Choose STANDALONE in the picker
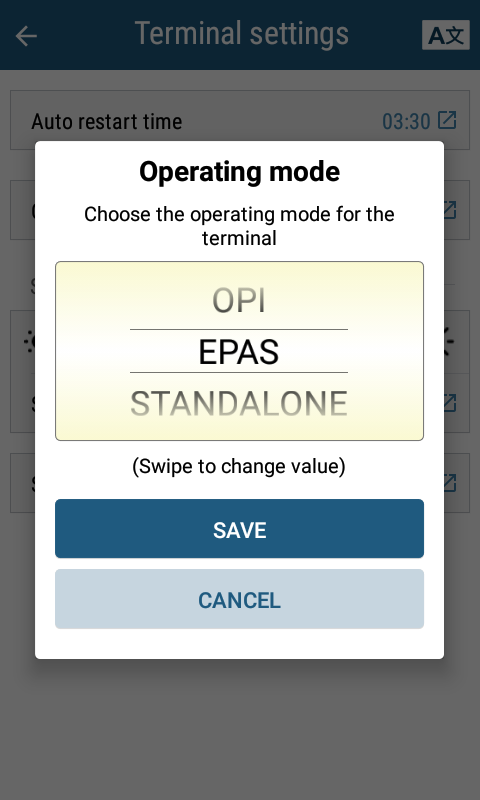 tap(239, 403)
